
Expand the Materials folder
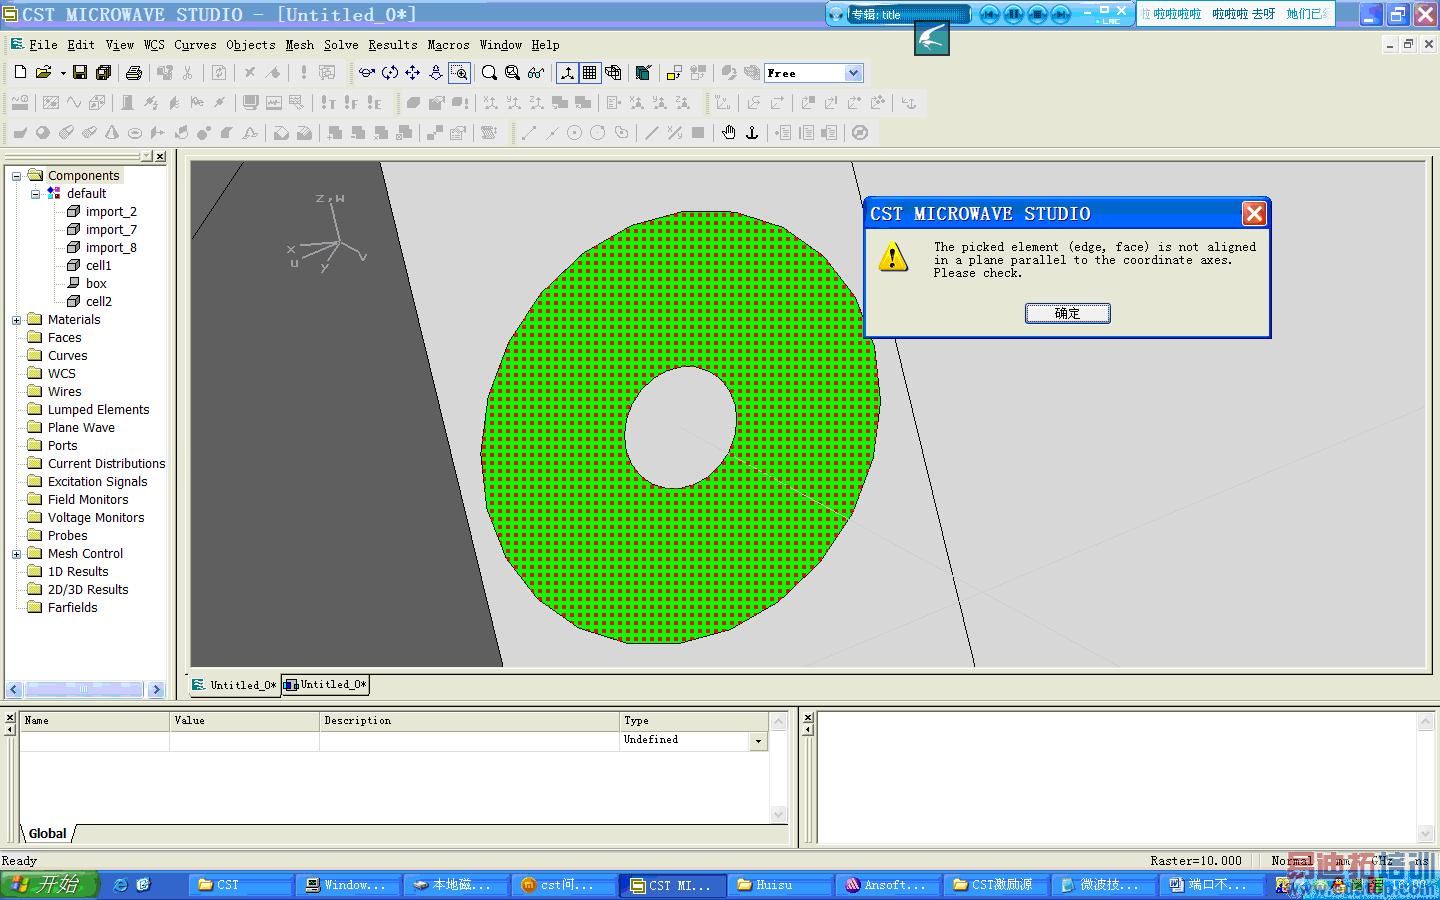click(16, 320)
